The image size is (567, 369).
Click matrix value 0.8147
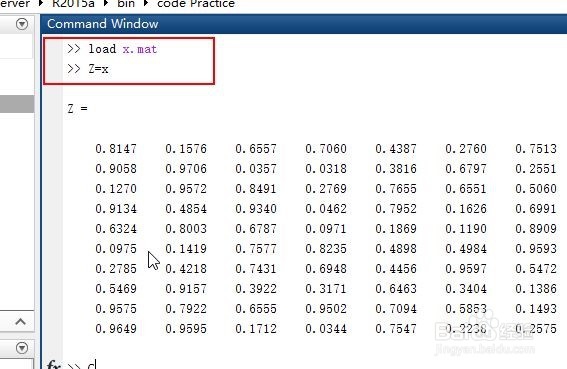point(116,149)
